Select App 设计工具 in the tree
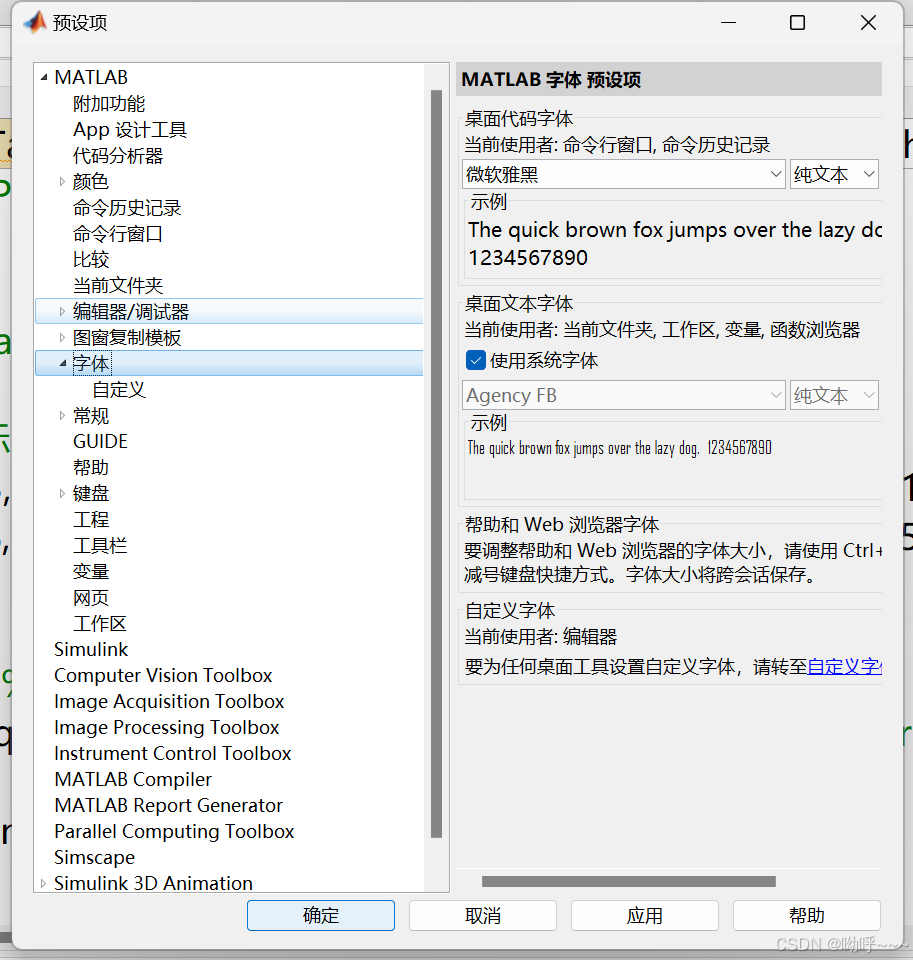 click(130, 130)
